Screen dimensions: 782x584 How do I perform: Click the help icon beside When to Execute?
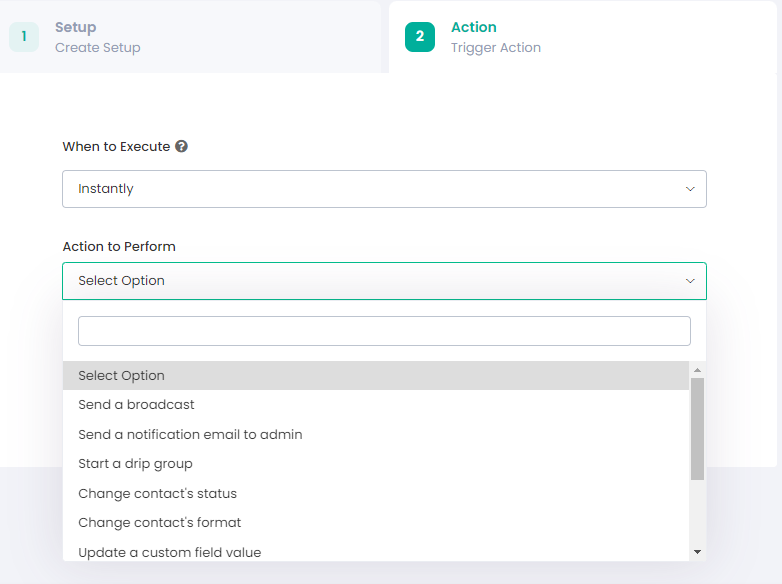tap(182, 146)
